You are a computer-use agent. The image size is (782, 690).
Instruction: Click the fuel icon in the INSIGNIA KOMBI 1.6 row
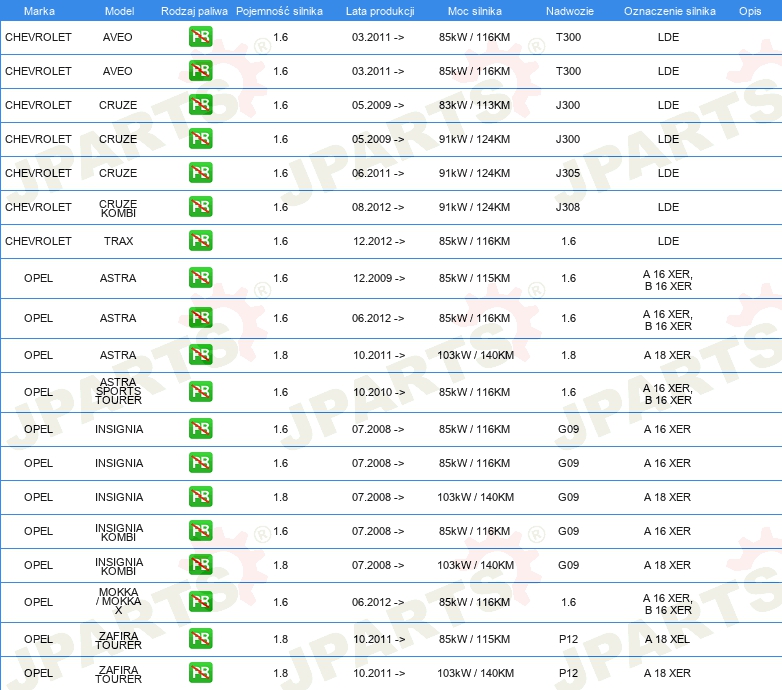pyautogui.click(x=200, y=530)
